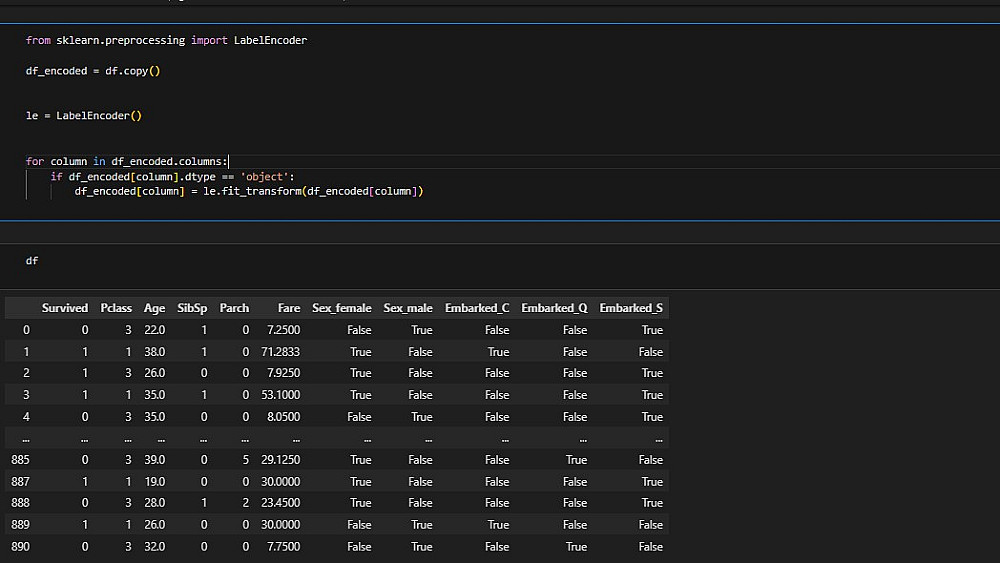Click the Embarked_S column header
The height and width of the screenshot is (563, 1000).
[631, 308]
